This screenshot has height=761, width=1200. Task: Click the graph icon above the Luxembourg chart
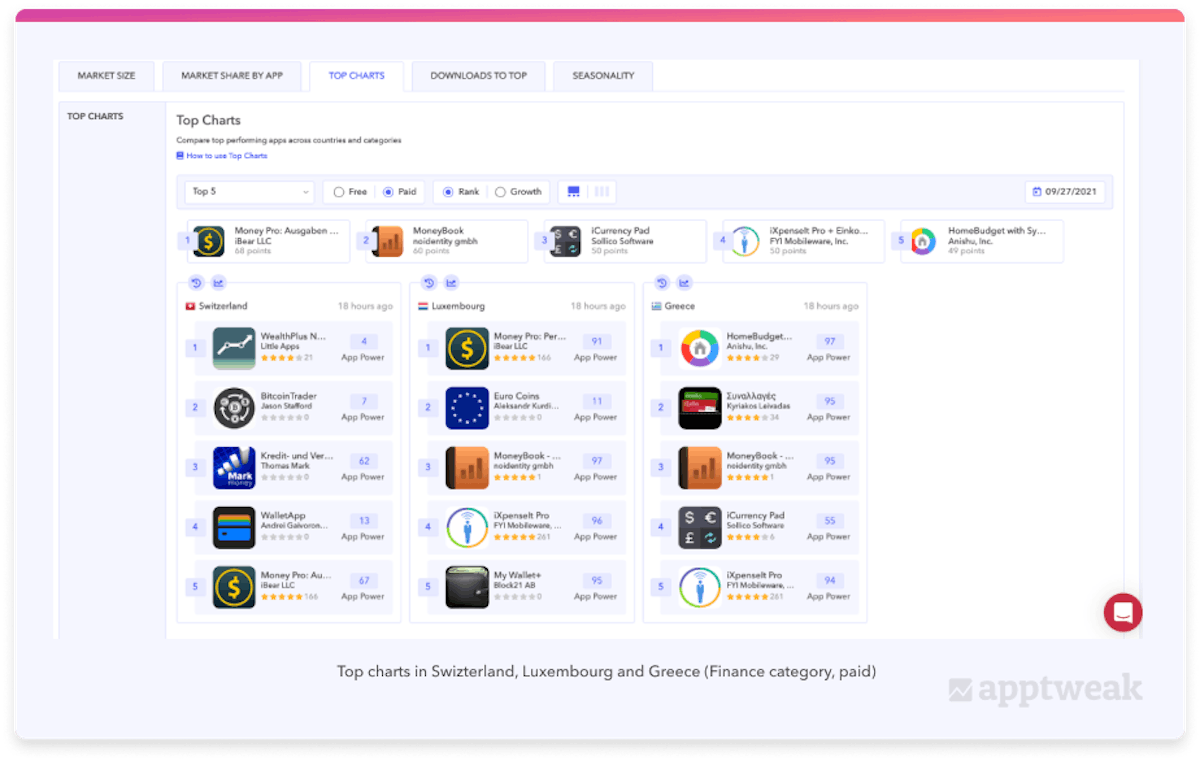point(452,283)
